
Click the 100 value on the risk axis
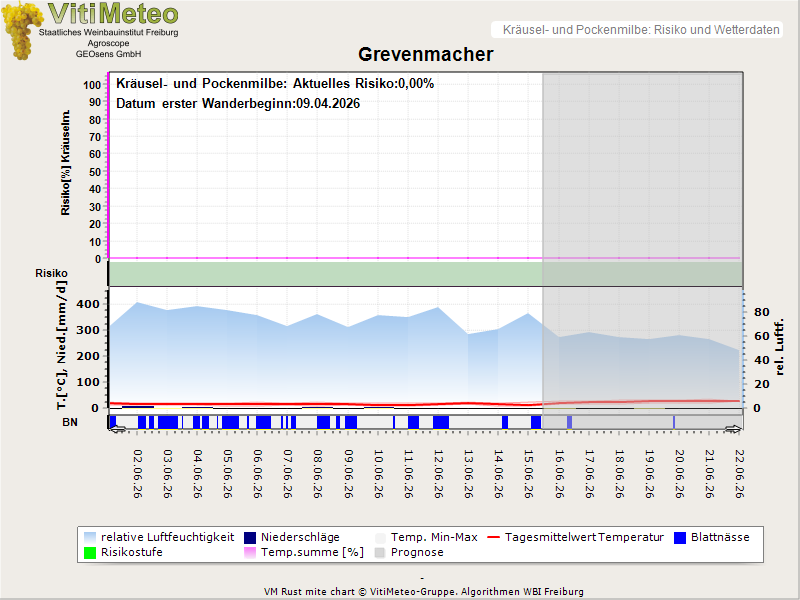[92, 85]
